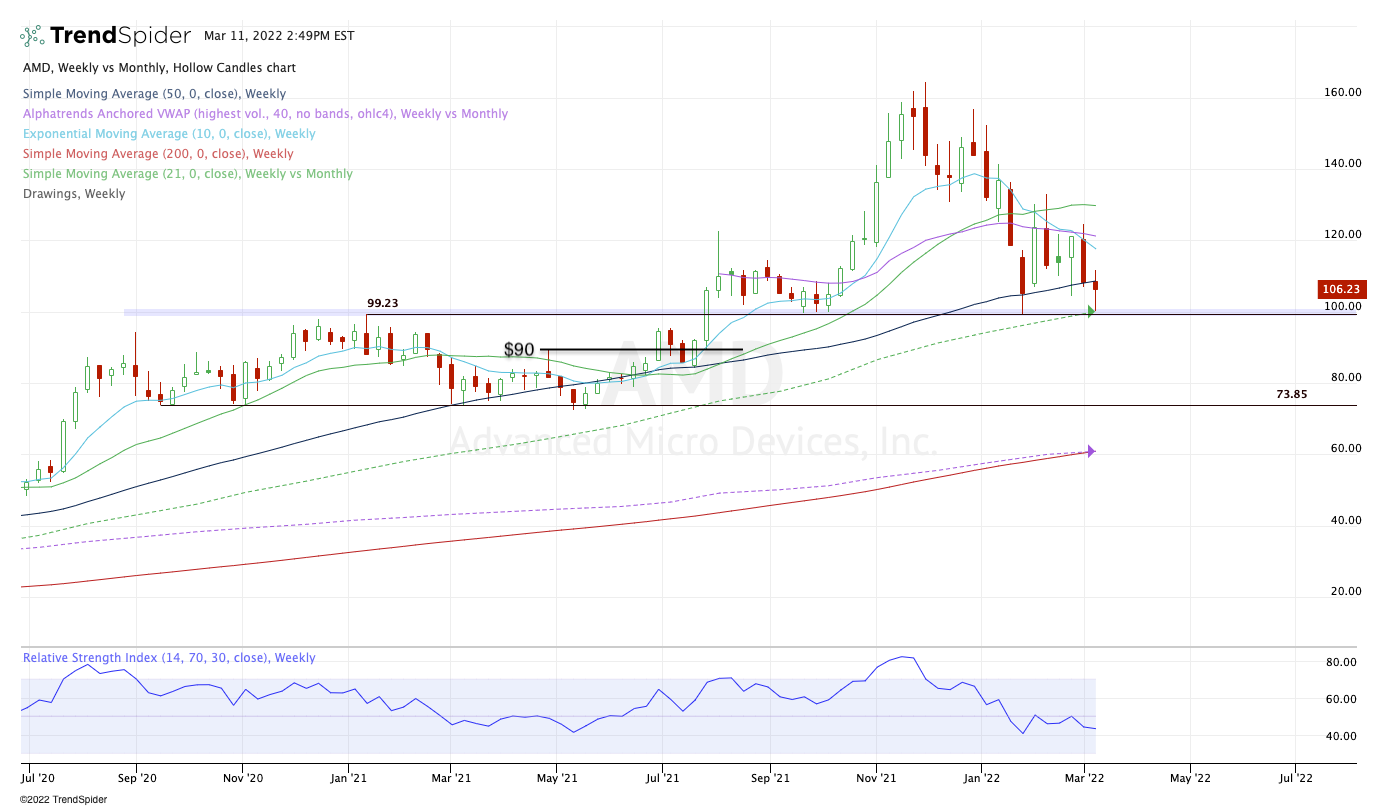Click the "Nov '21" date axis label

tap(875, 776)
